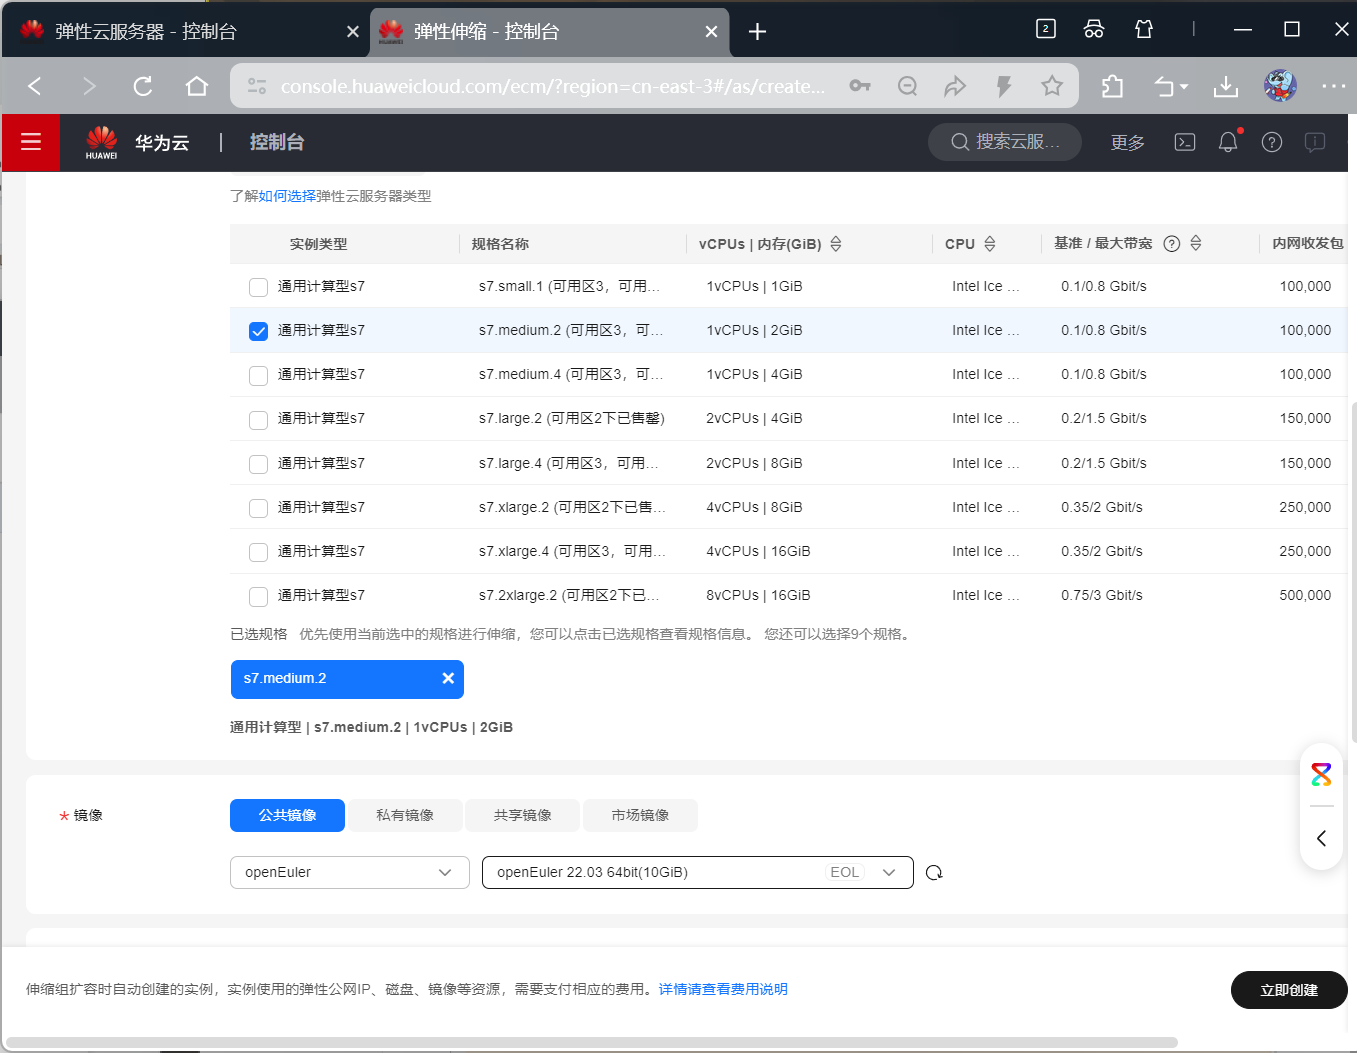This screenshot has width=1357, height=1053.
Task: Check the s7.small.1 row checkbox
Action: [x=258, y=287]
